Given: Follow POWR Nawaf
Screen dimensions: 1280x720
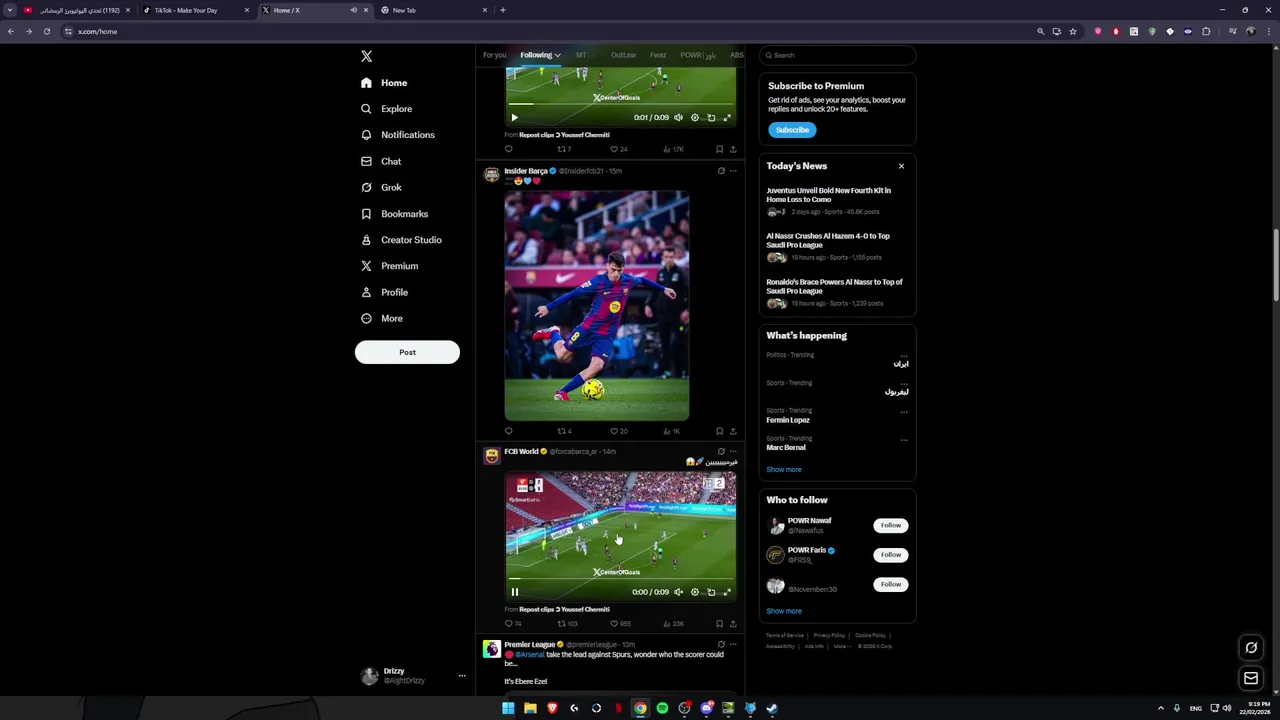Looking at the screenshot, I should [890, 525].
